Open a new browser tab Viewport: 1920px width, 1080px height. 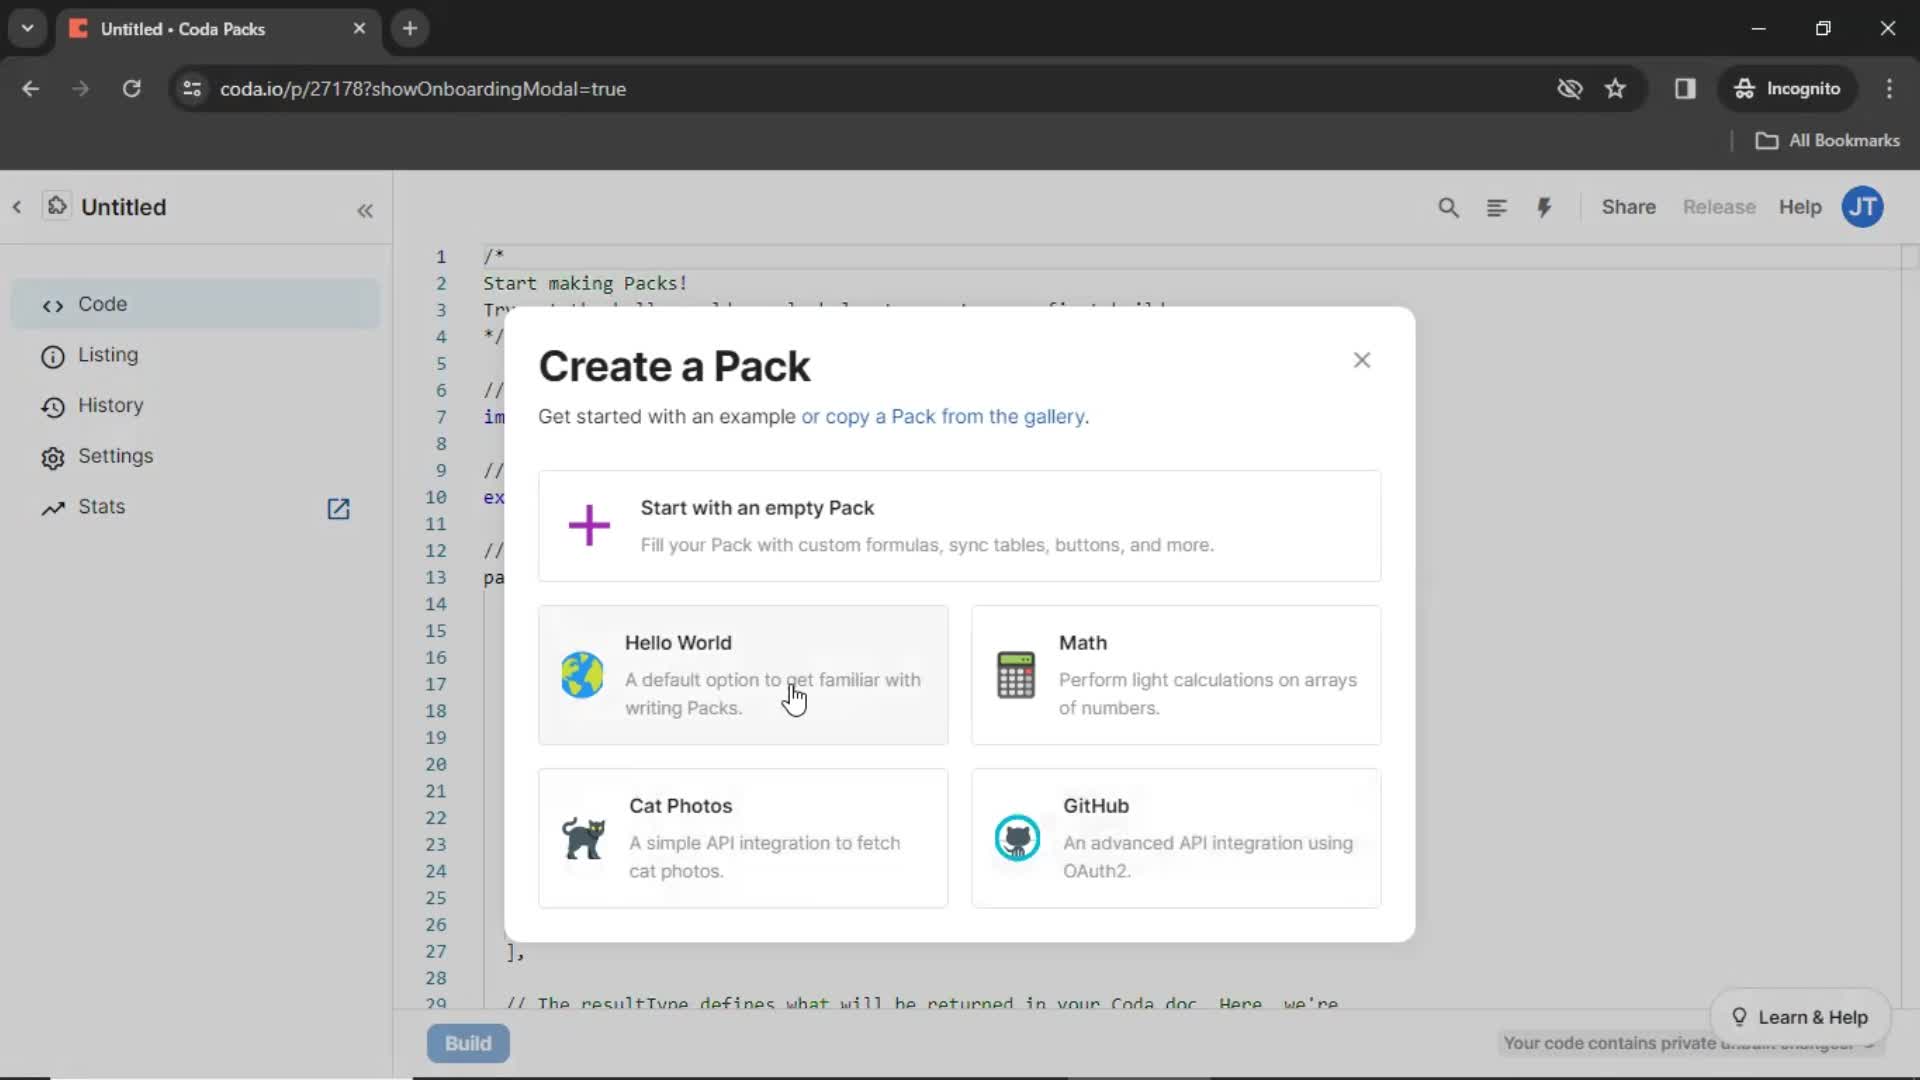[x=409, y=28]
